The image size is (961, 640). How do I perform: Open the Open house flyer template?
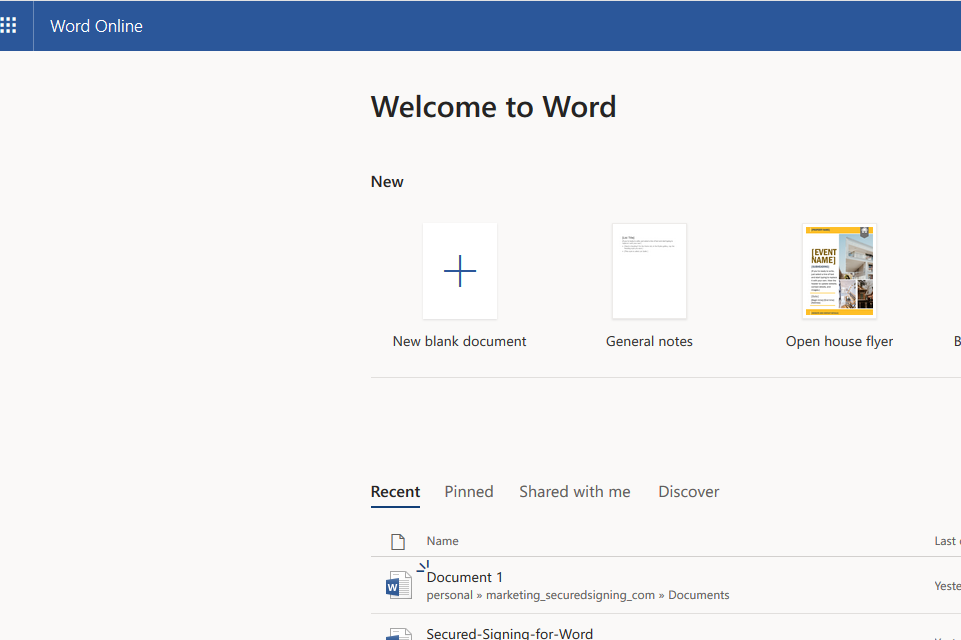839,271
